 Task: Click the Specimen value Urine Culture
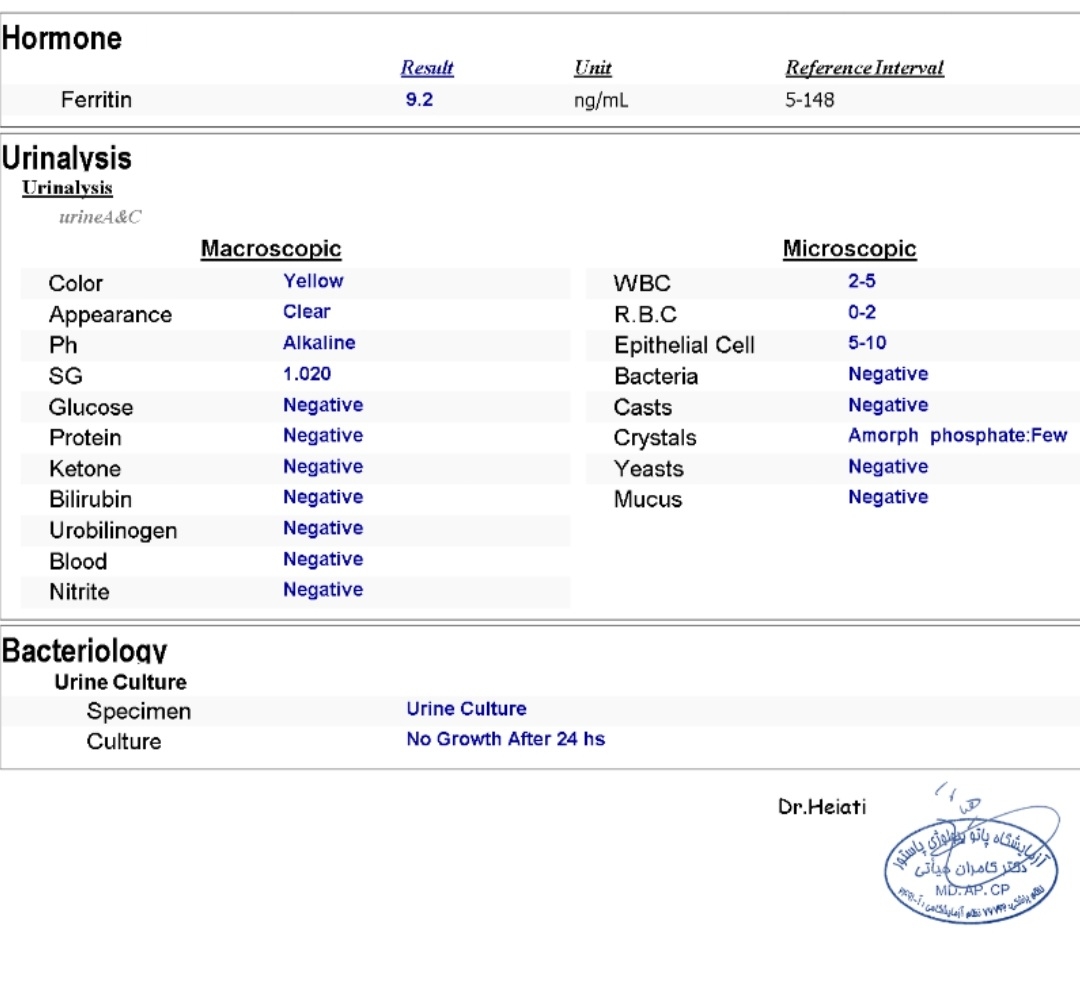pos(466,709)
